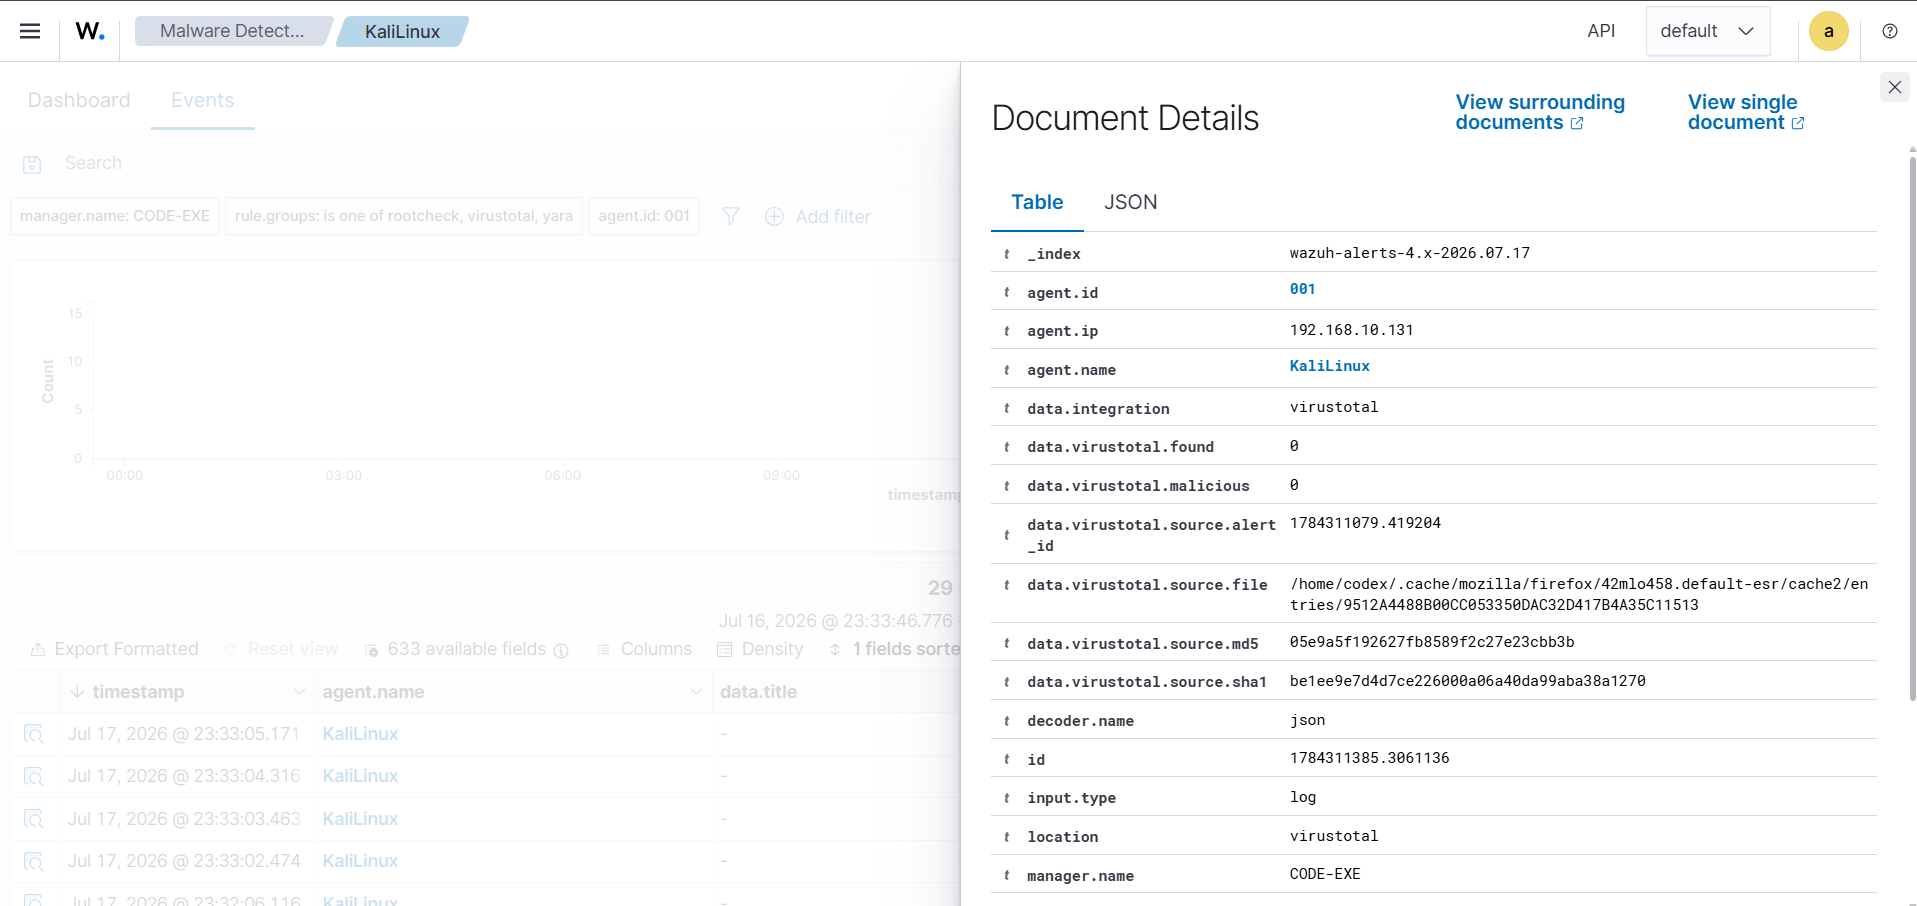
Task: Open the hamburger navigation menu
Action: tap(30, 31)
